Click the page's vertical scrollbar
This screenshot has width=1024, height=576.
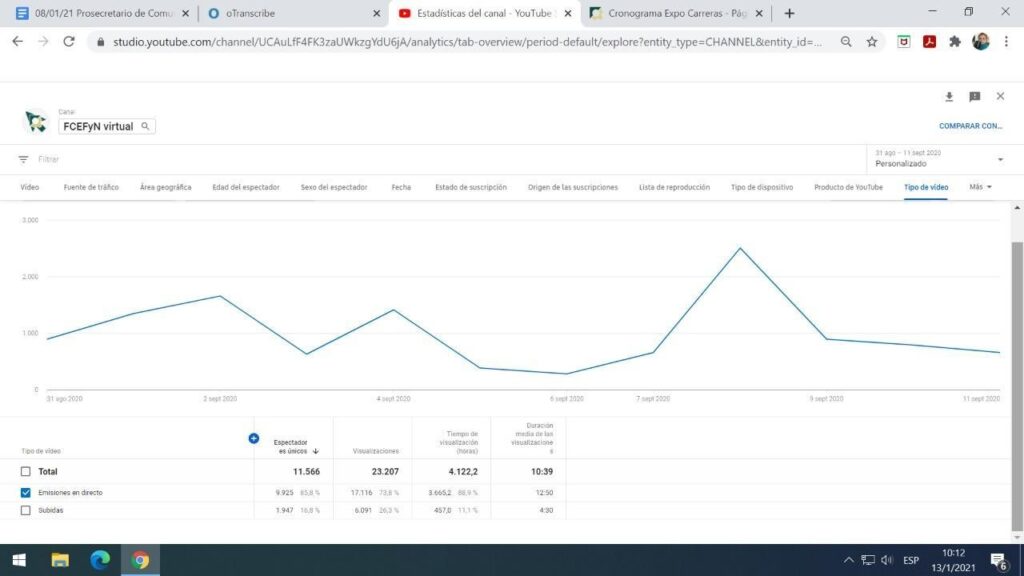(1017, 380)
